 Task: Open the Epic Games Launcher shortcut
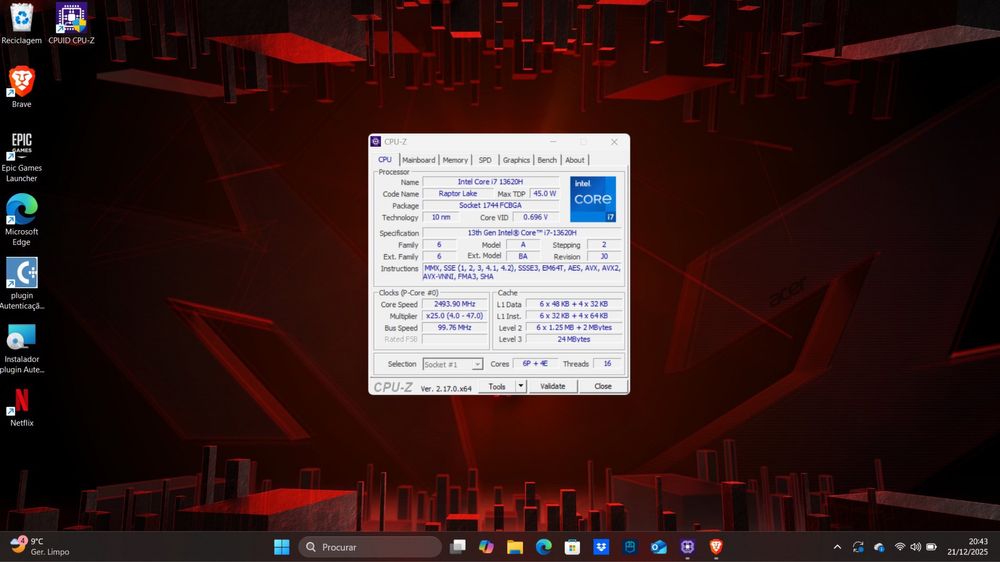point(21,156)
